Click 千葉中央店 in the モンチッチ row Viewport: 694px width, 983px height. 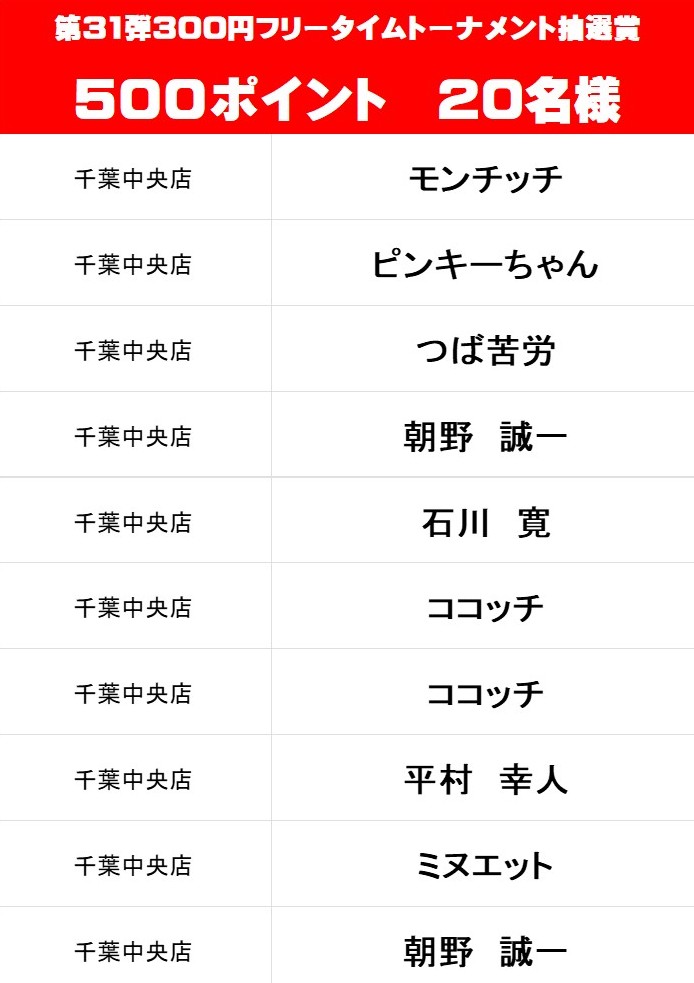click(x=133, y=180)
